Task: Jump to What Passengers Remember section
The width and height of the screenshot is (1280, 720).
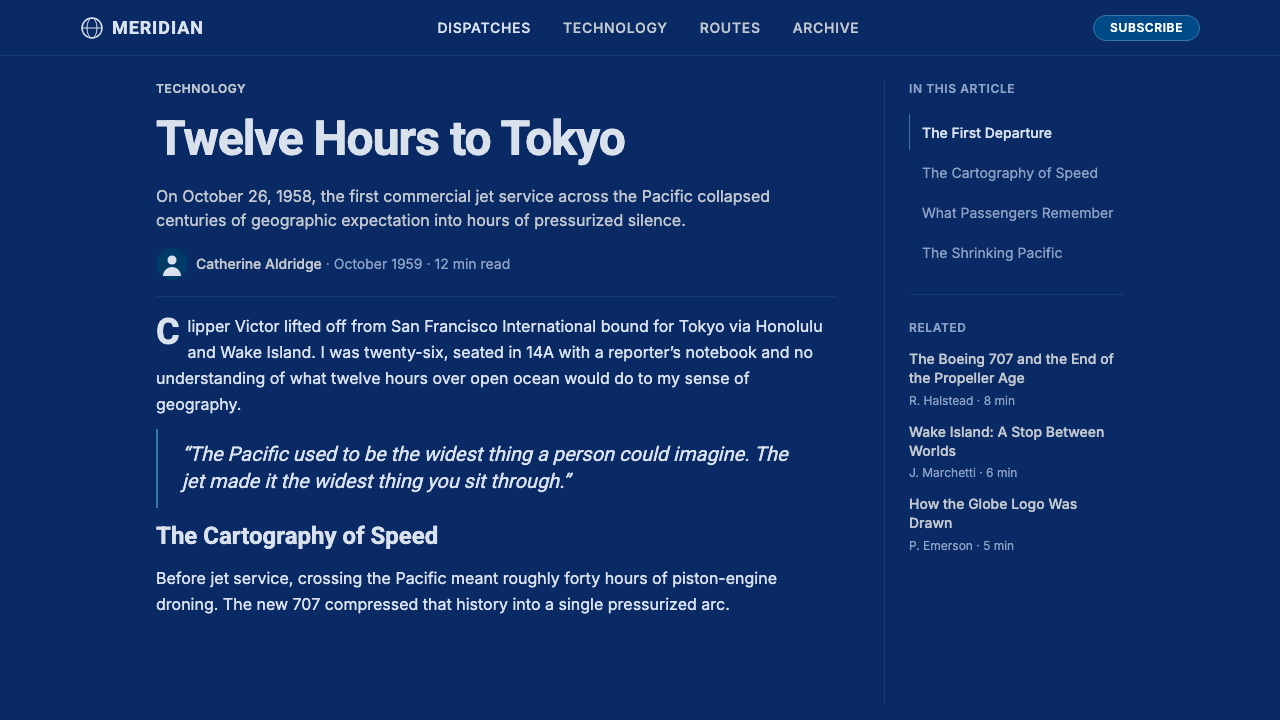Action: point(1017,213)
